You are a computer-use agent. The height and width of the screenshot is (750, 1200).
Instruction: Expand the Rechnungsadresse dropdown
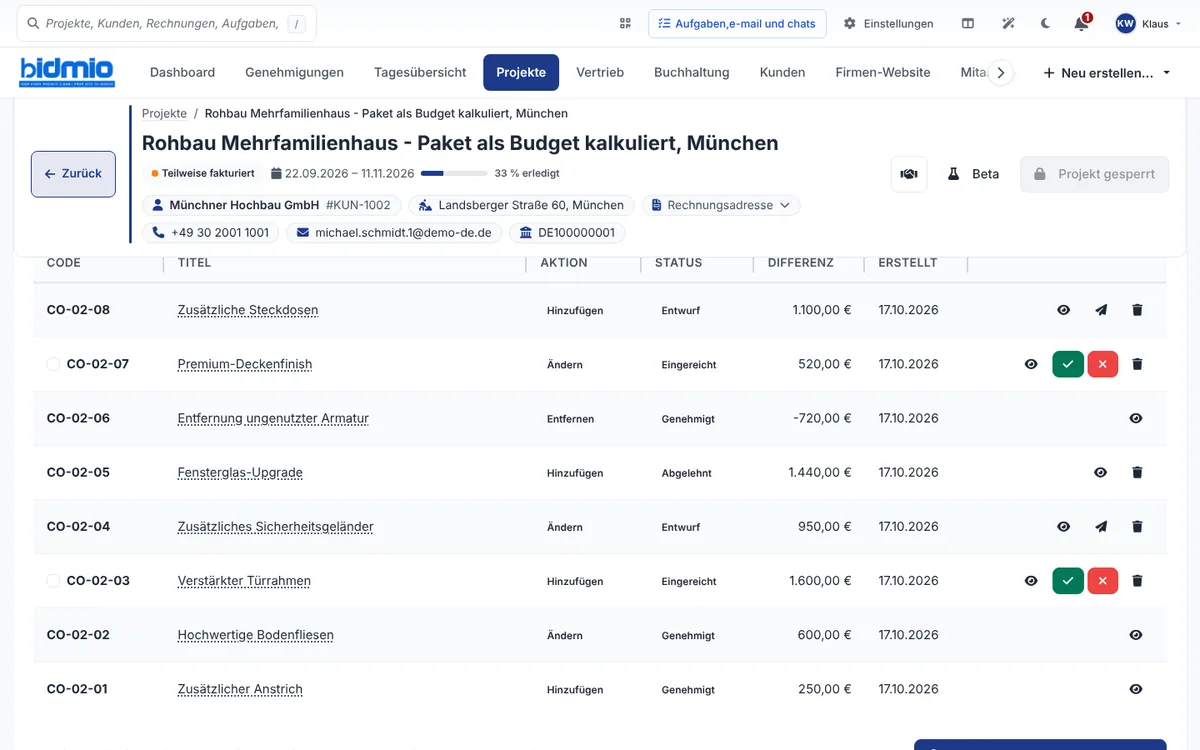(x=720, y=205)
